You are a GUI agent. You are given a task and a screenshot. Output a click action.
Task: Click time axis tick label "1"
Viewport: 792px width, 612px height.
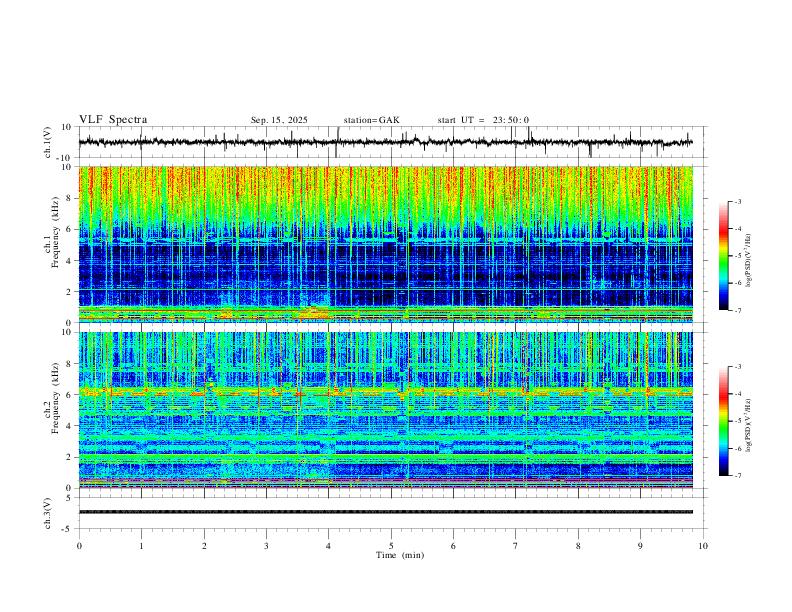point(141,546)
